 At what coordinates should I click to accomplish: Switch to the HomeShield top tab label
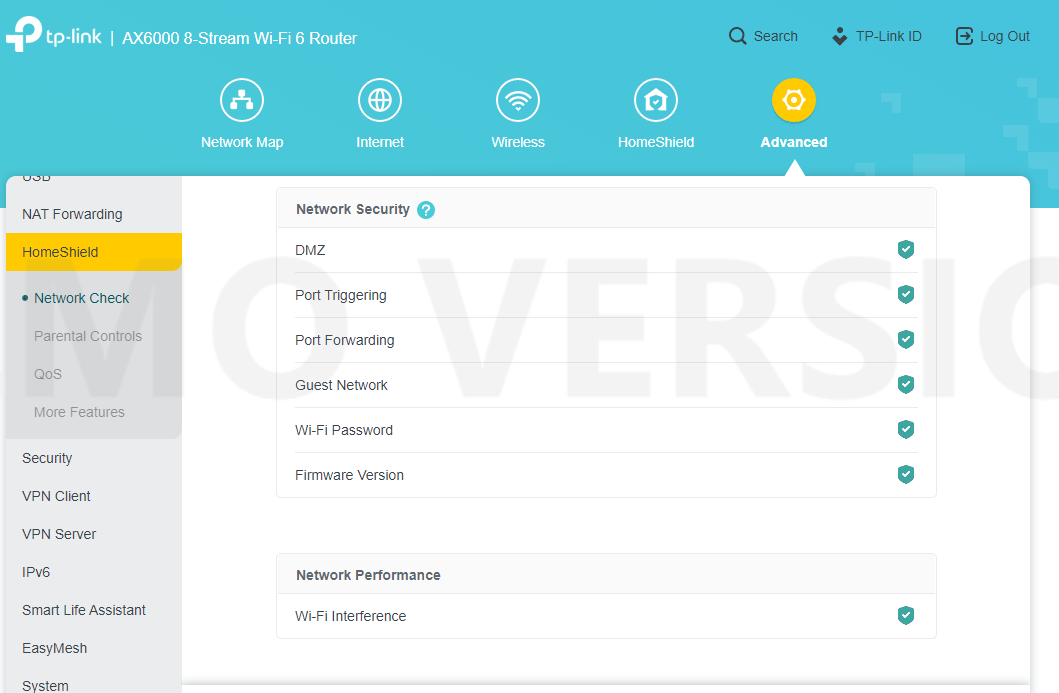tap(656, 142)
